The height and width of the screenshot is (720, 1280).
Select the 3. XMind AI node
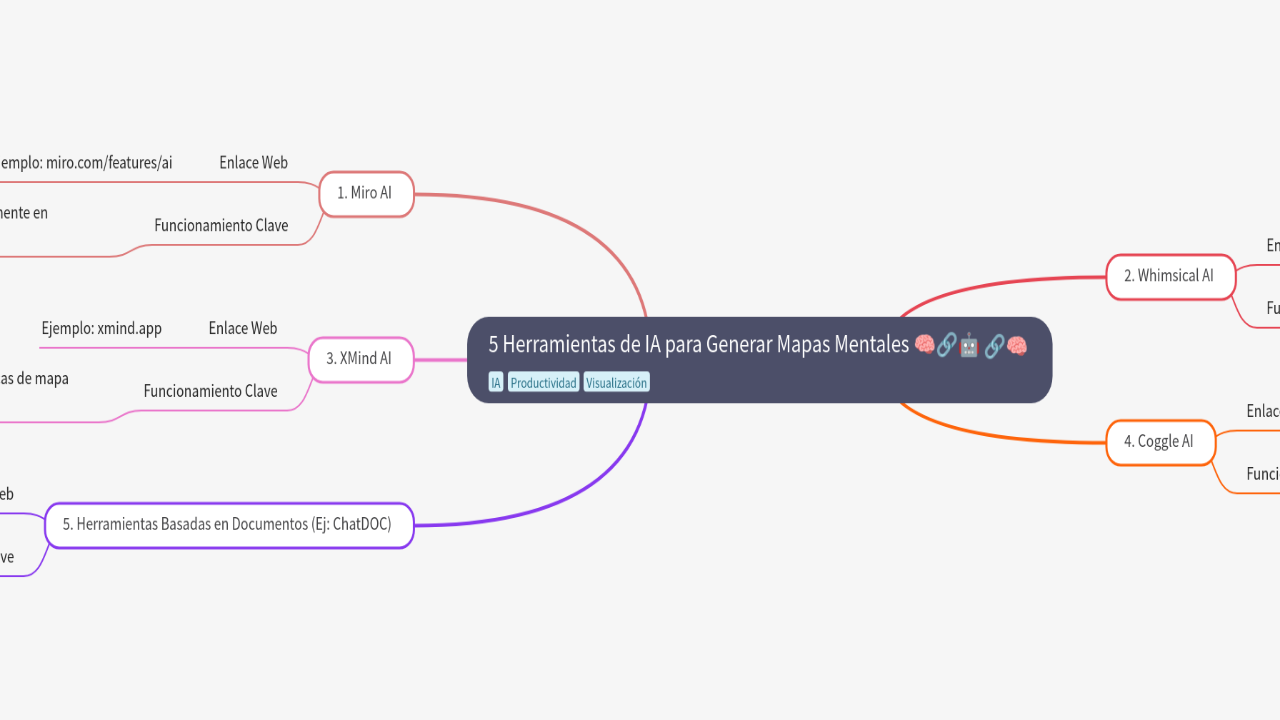click(x=360, y=358)
